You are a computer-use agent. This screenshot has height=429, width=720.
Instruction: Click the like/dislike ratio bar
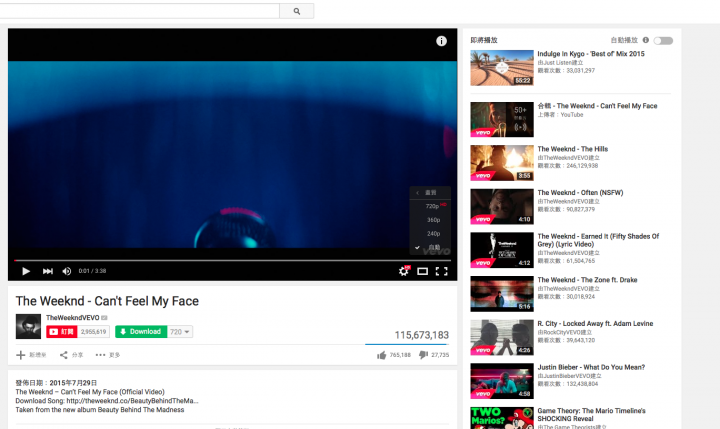[x=407, y=344]
